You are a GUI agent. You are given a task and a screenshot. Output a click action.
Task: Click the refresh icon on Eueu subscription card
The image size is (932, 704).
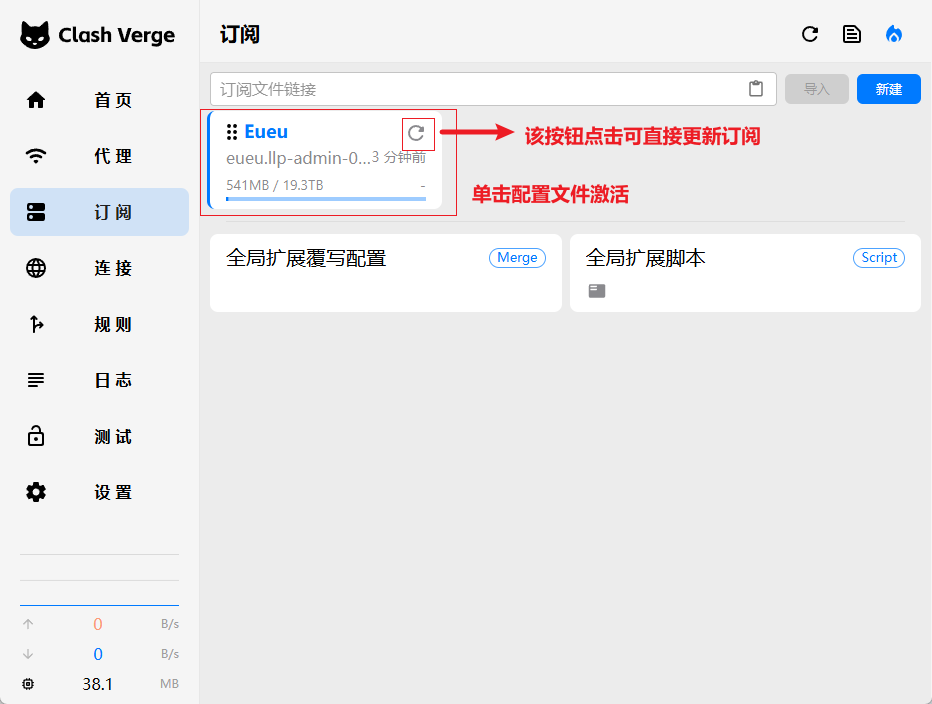417,133
